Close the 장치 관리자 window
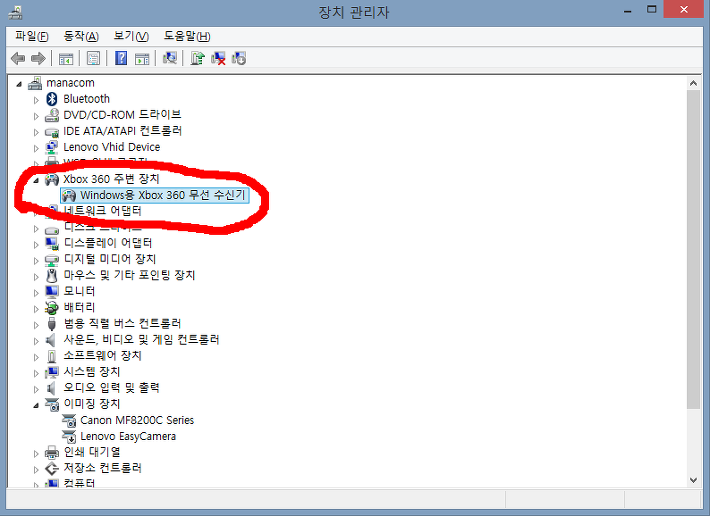710x516 pixels. [684, 9]
